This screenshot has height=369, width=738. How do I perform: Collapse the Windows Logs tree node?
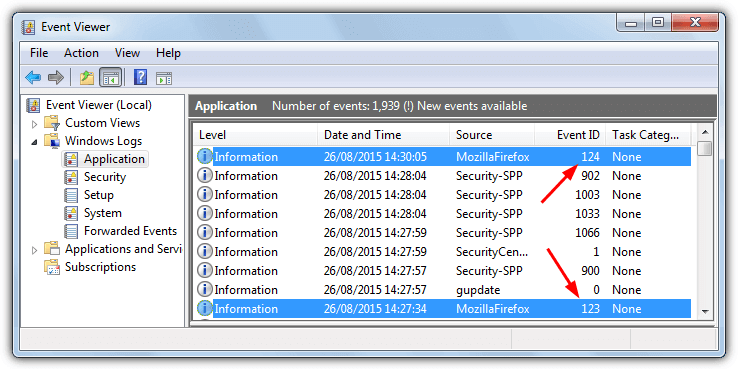click(34, 142)
